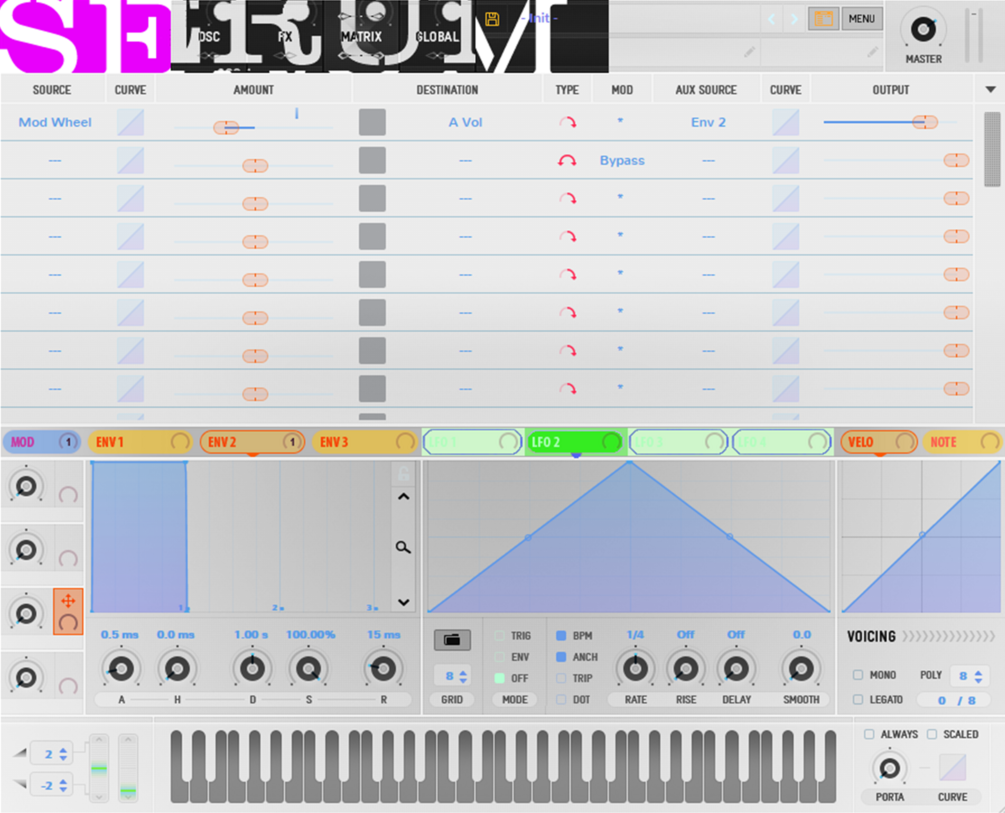The width and height of the screenshot is (1005, 813).
Task: Open the A Vol destination selector
Action: [x=465, y=122]
